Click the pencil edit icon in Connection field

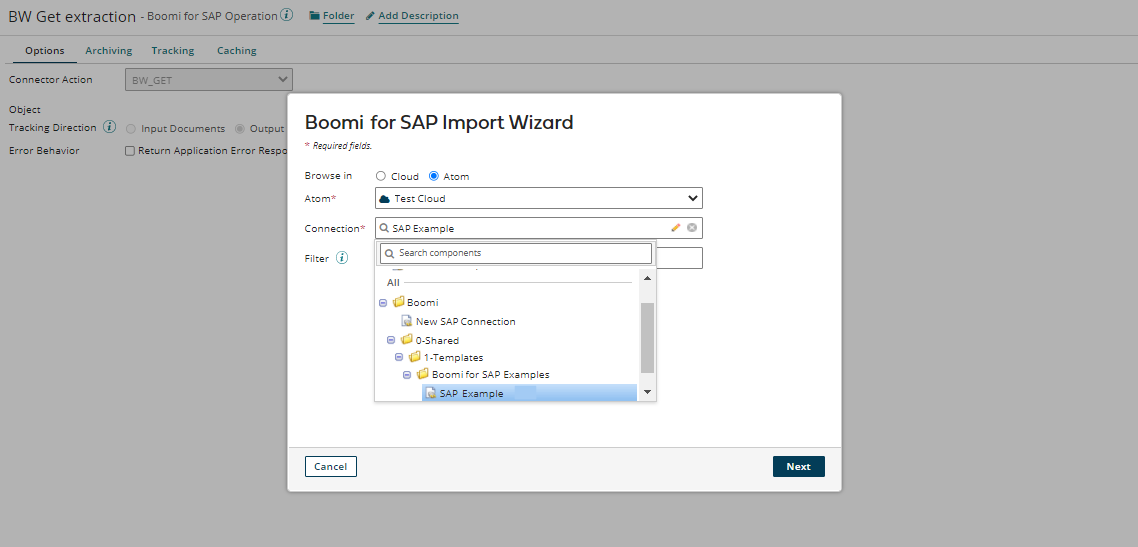676,228
